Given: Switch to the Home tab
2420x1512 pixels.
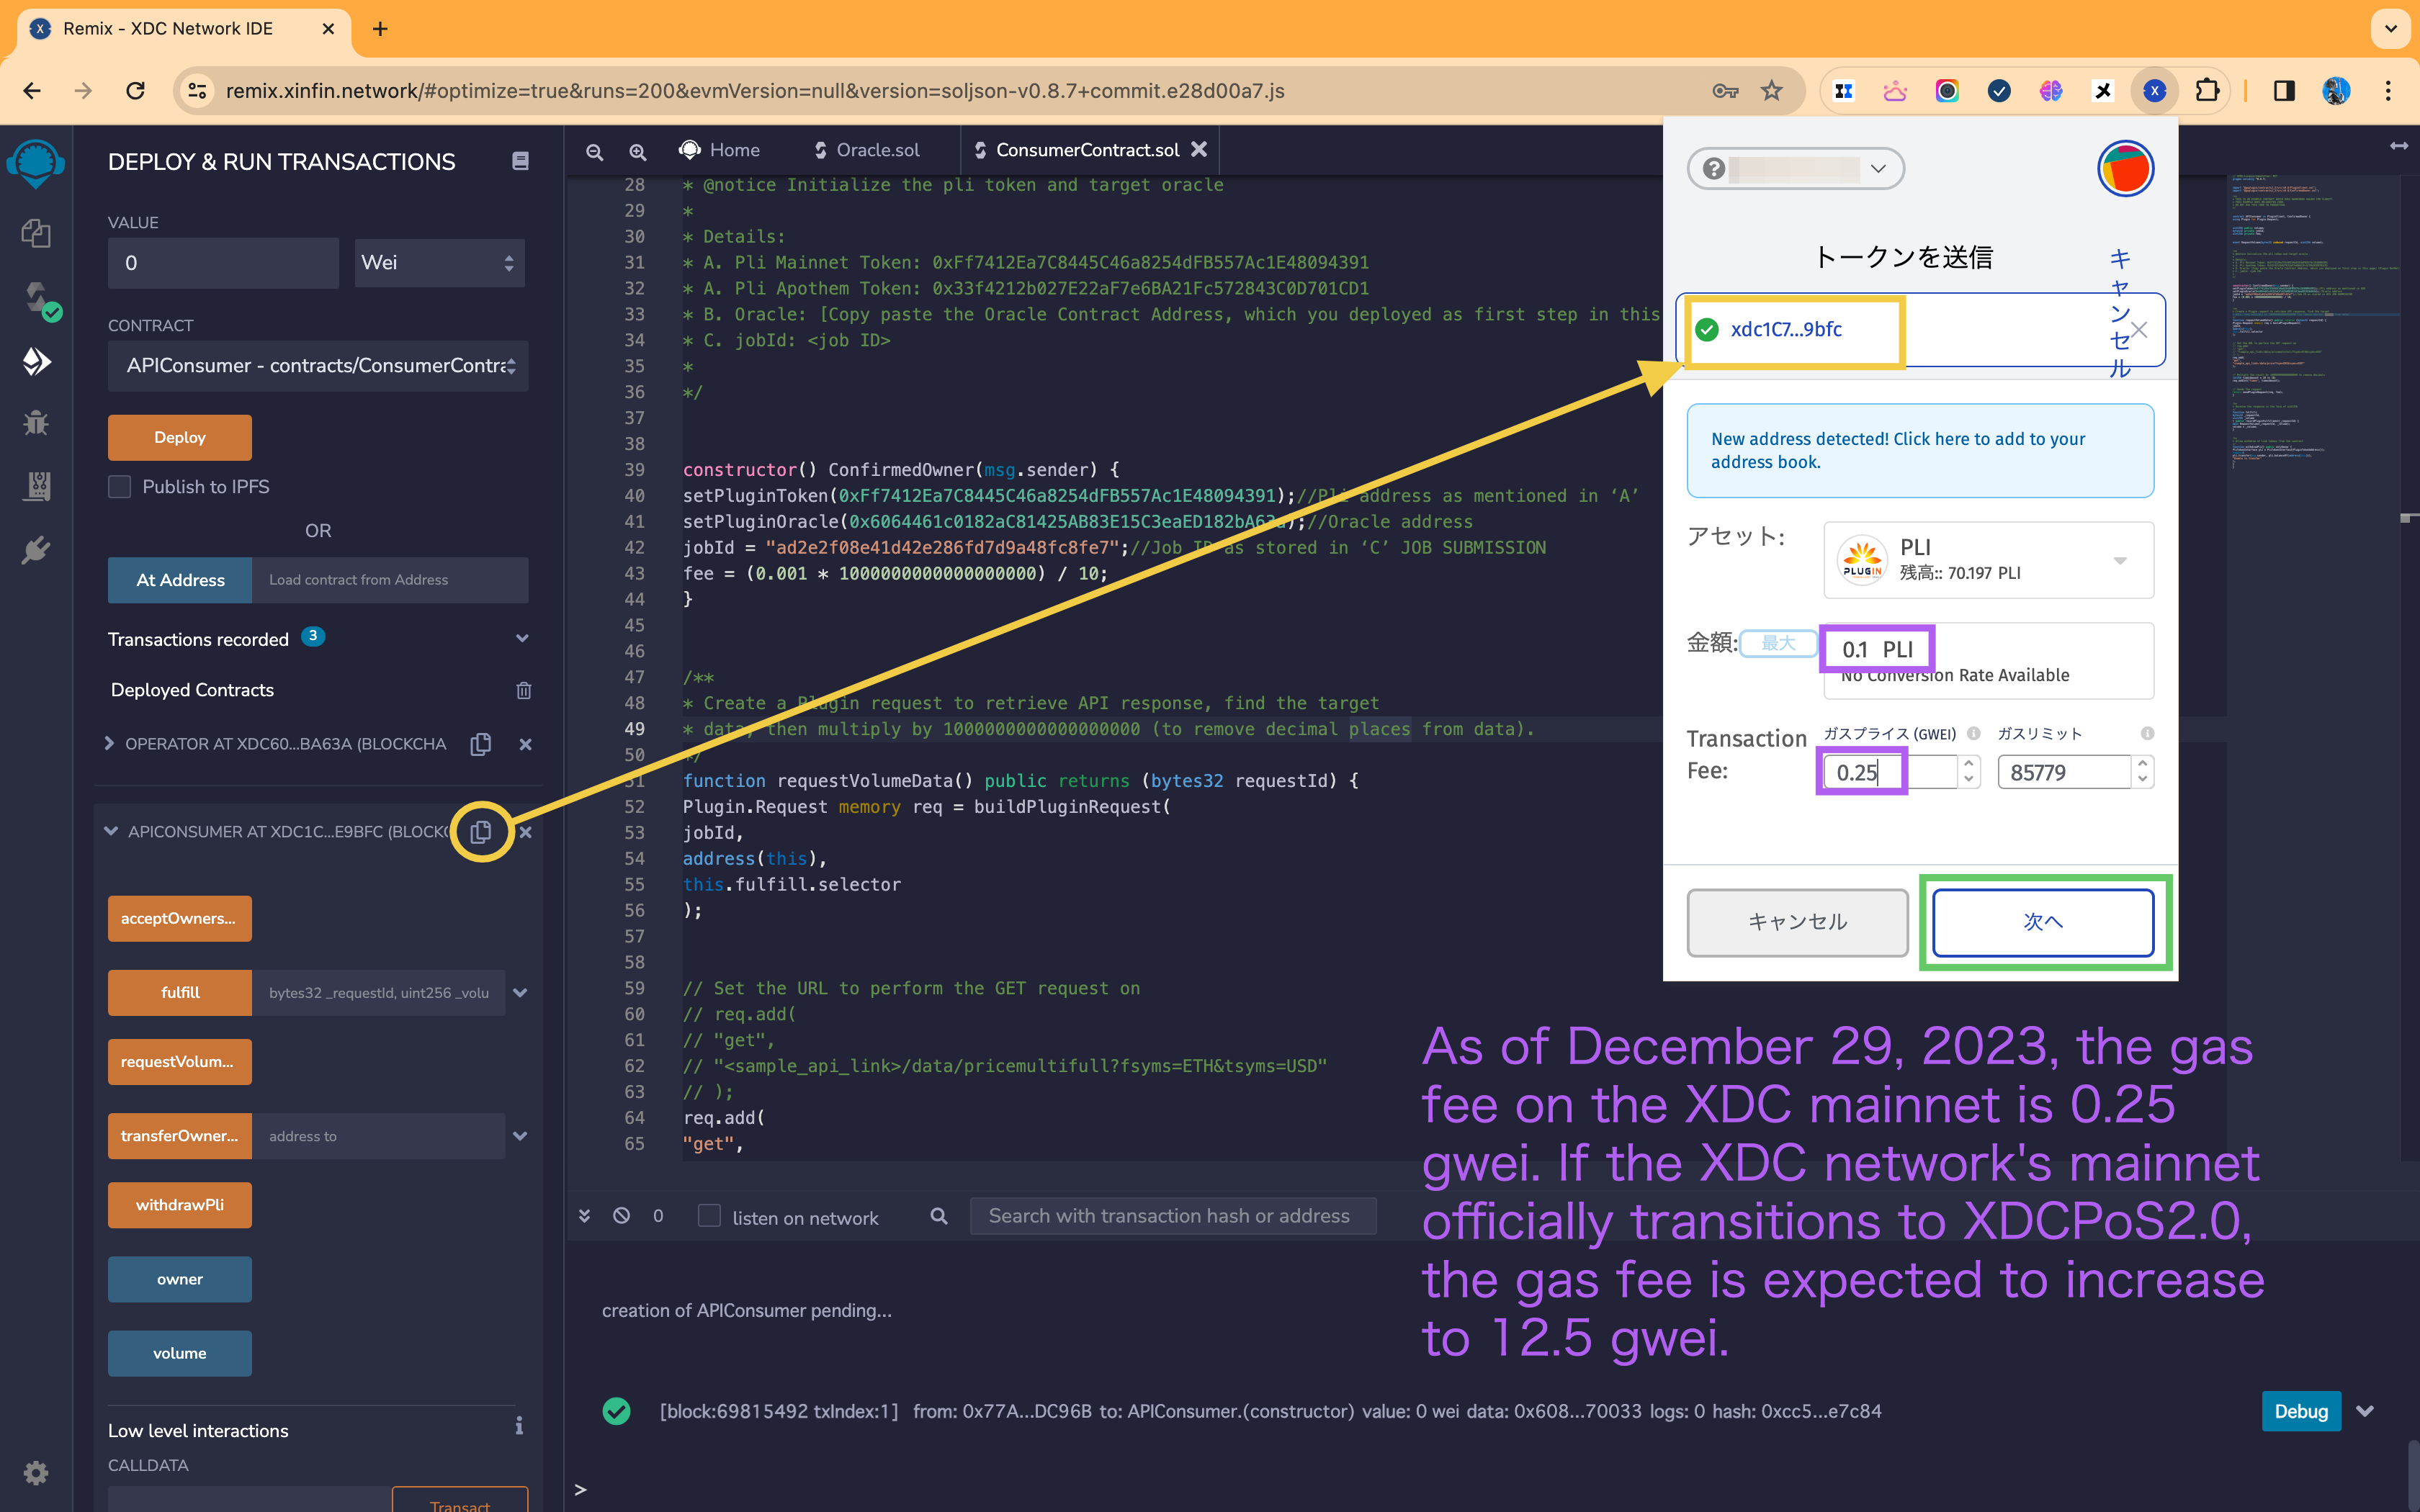Looking at the screenshot, I should [722, 150].
